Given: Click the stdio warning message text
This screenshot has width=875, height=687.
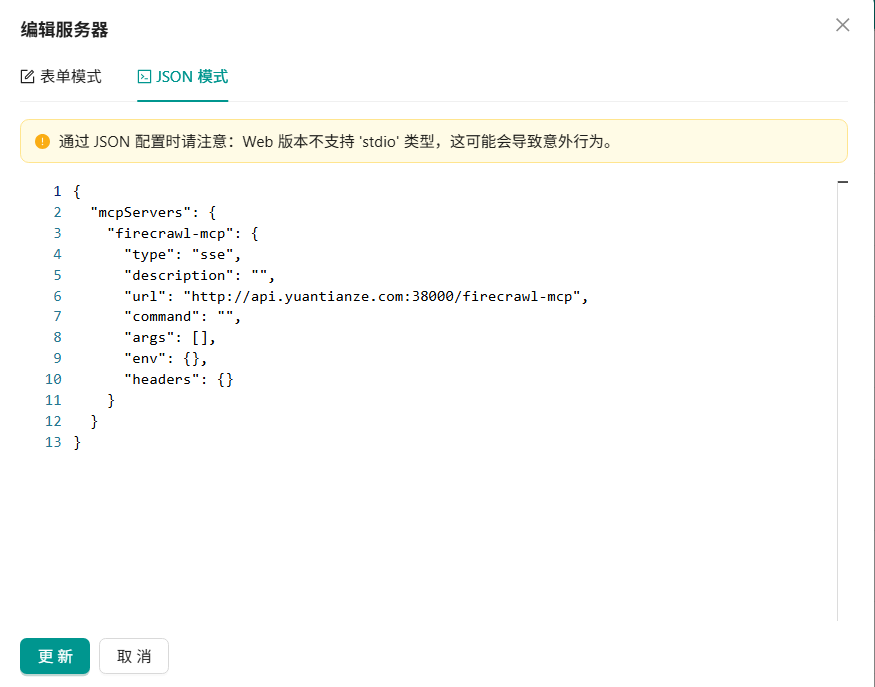Looking at the screenshot, I should click(335, 142).
